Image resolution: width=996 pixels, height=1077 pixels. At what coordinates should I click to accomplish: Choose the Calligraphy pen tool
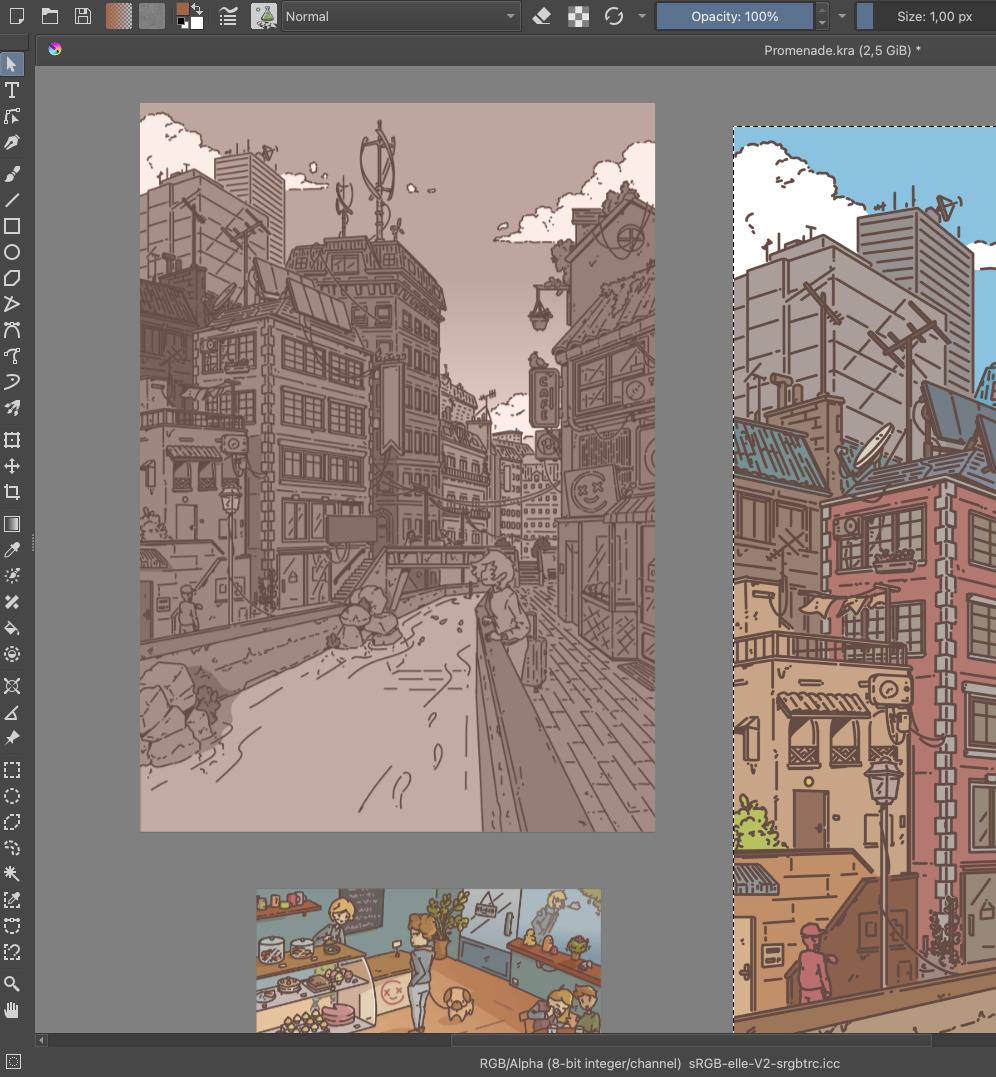pyautogui.click(x=12, y=142)
